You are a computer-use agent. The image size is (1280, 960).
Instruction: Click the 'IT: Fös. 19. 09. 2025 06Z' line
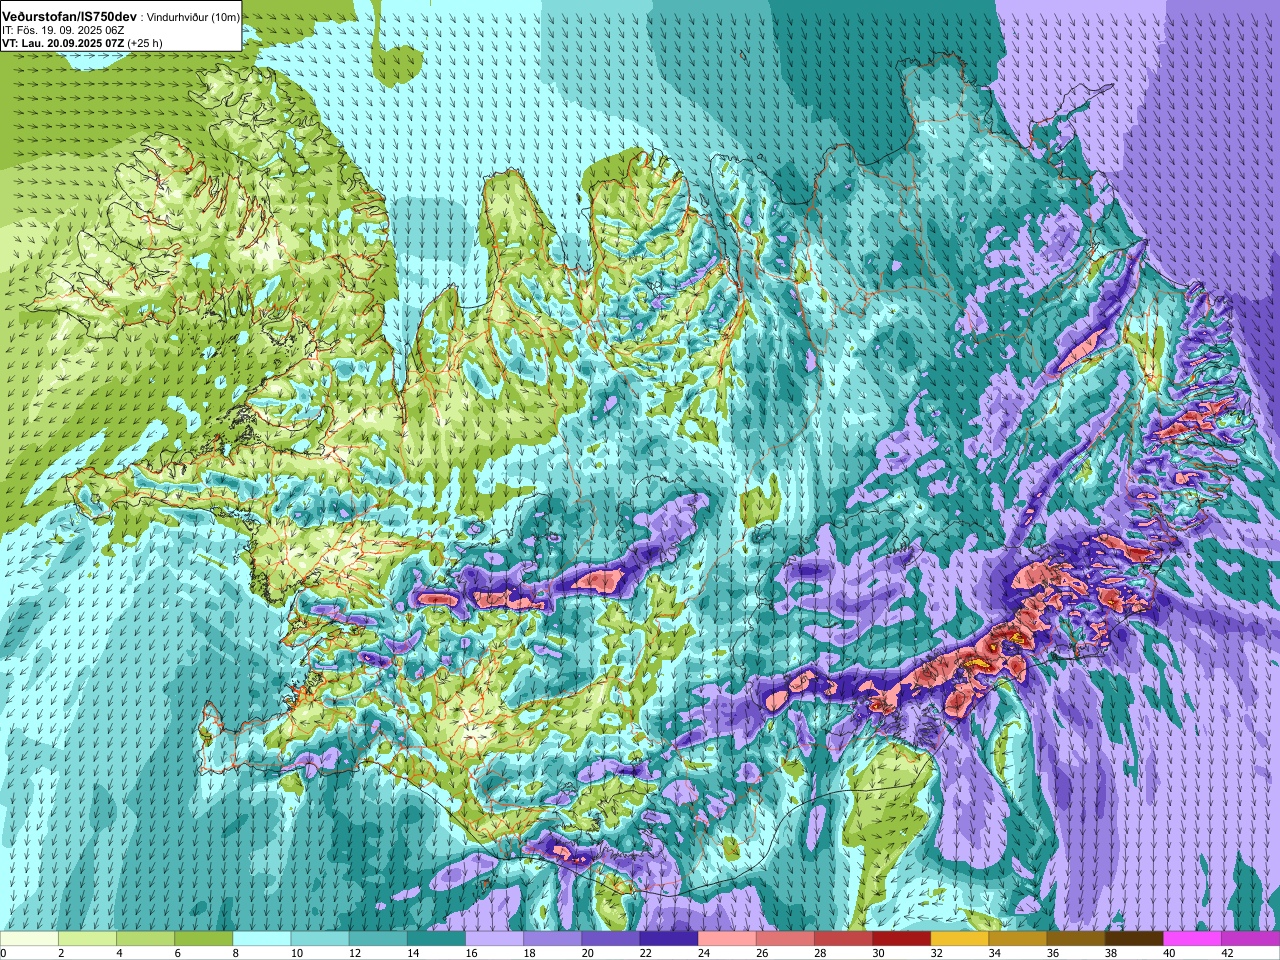pos(63,30)
